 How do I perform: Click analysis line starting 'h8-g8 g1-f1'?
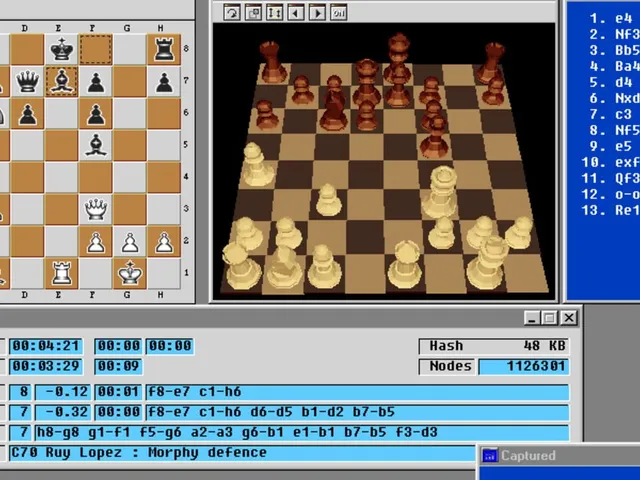coord(302,432)
